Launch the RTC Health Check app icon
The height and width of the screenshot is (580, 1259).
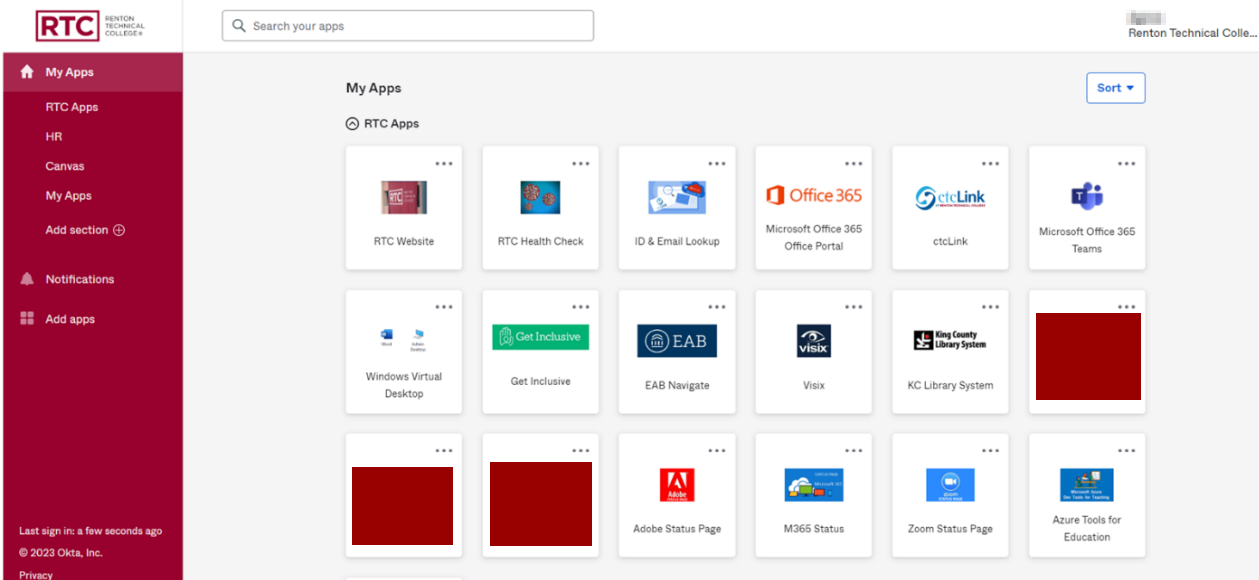pyautogui.click(x=540, y=197)
